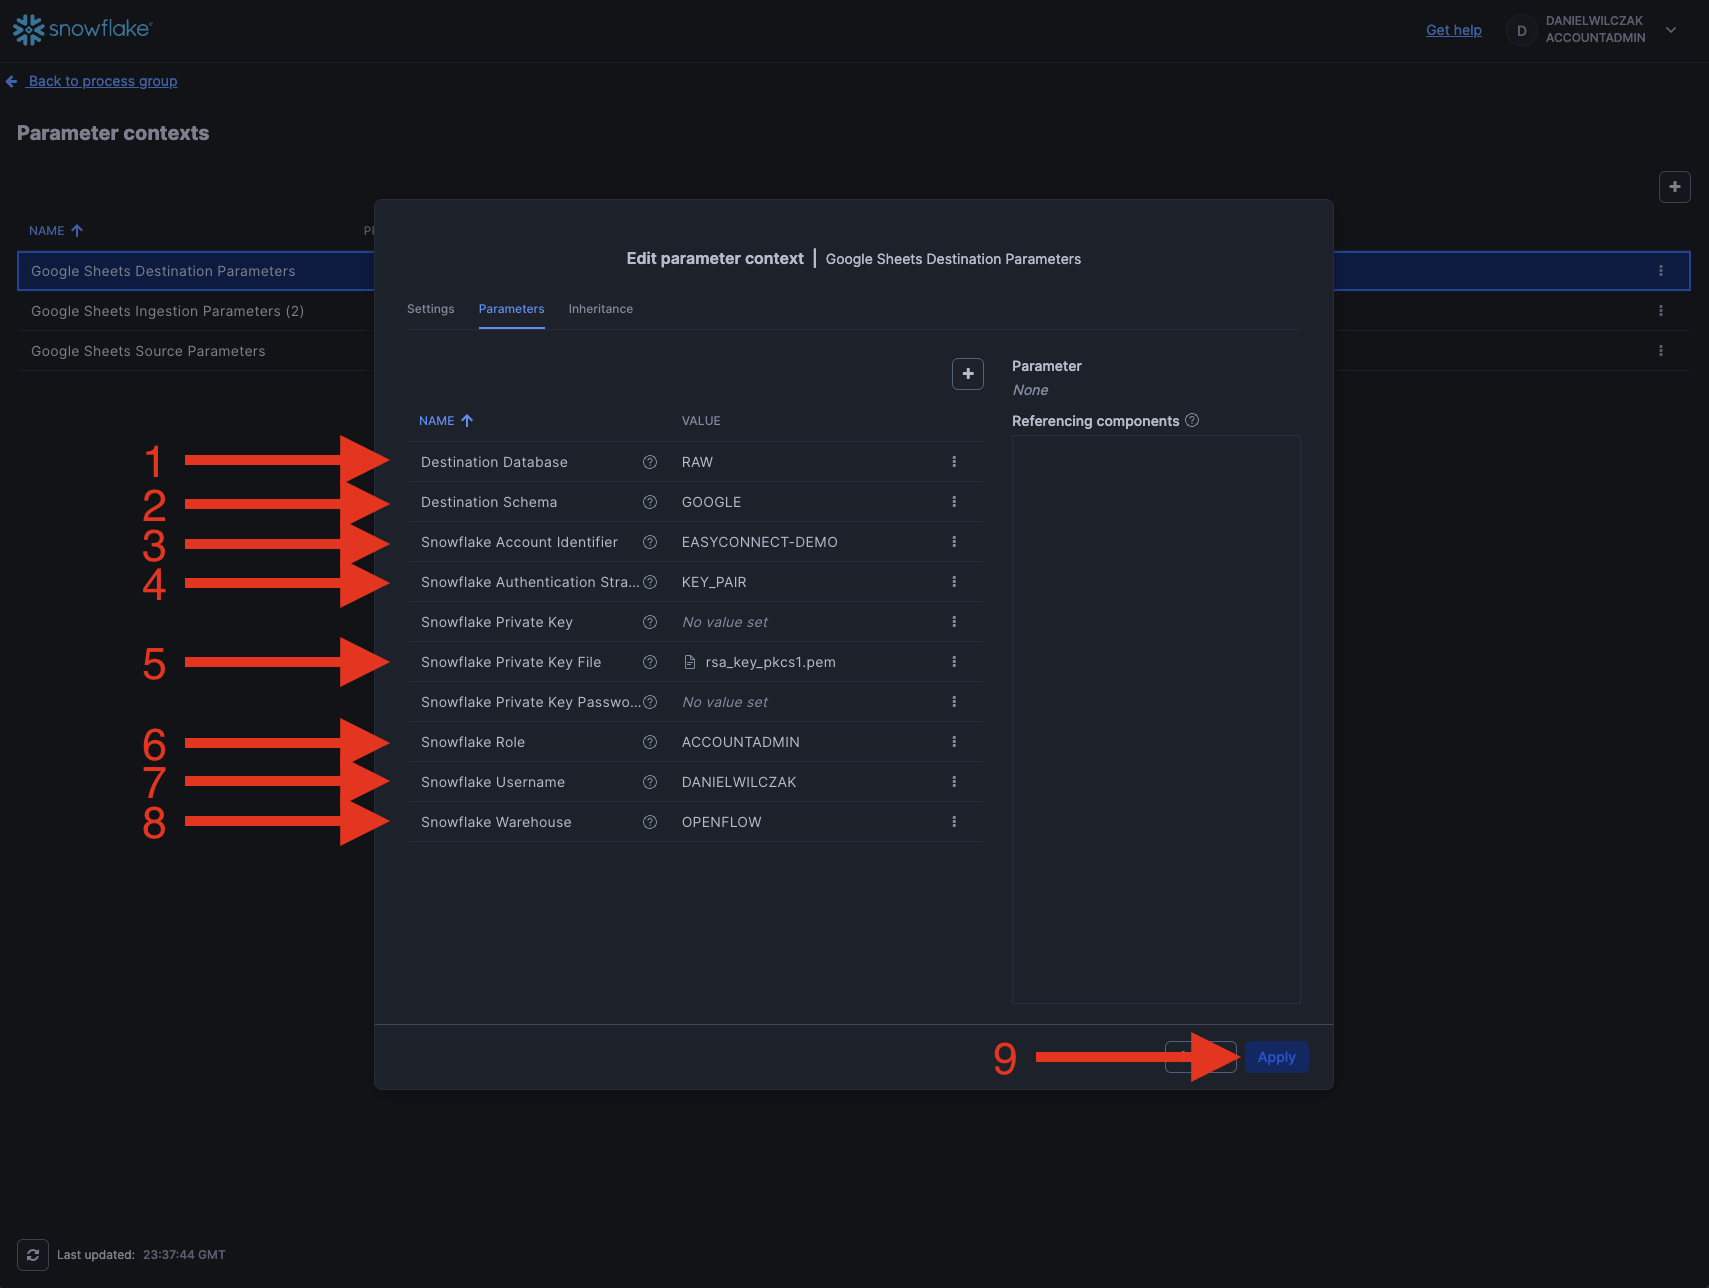Image resolution: width=1709 pixels, height=1288 pixels.
Task: Expand the user account dropdown chevron
Action: pyautogui.click(x=1671, y=30)
